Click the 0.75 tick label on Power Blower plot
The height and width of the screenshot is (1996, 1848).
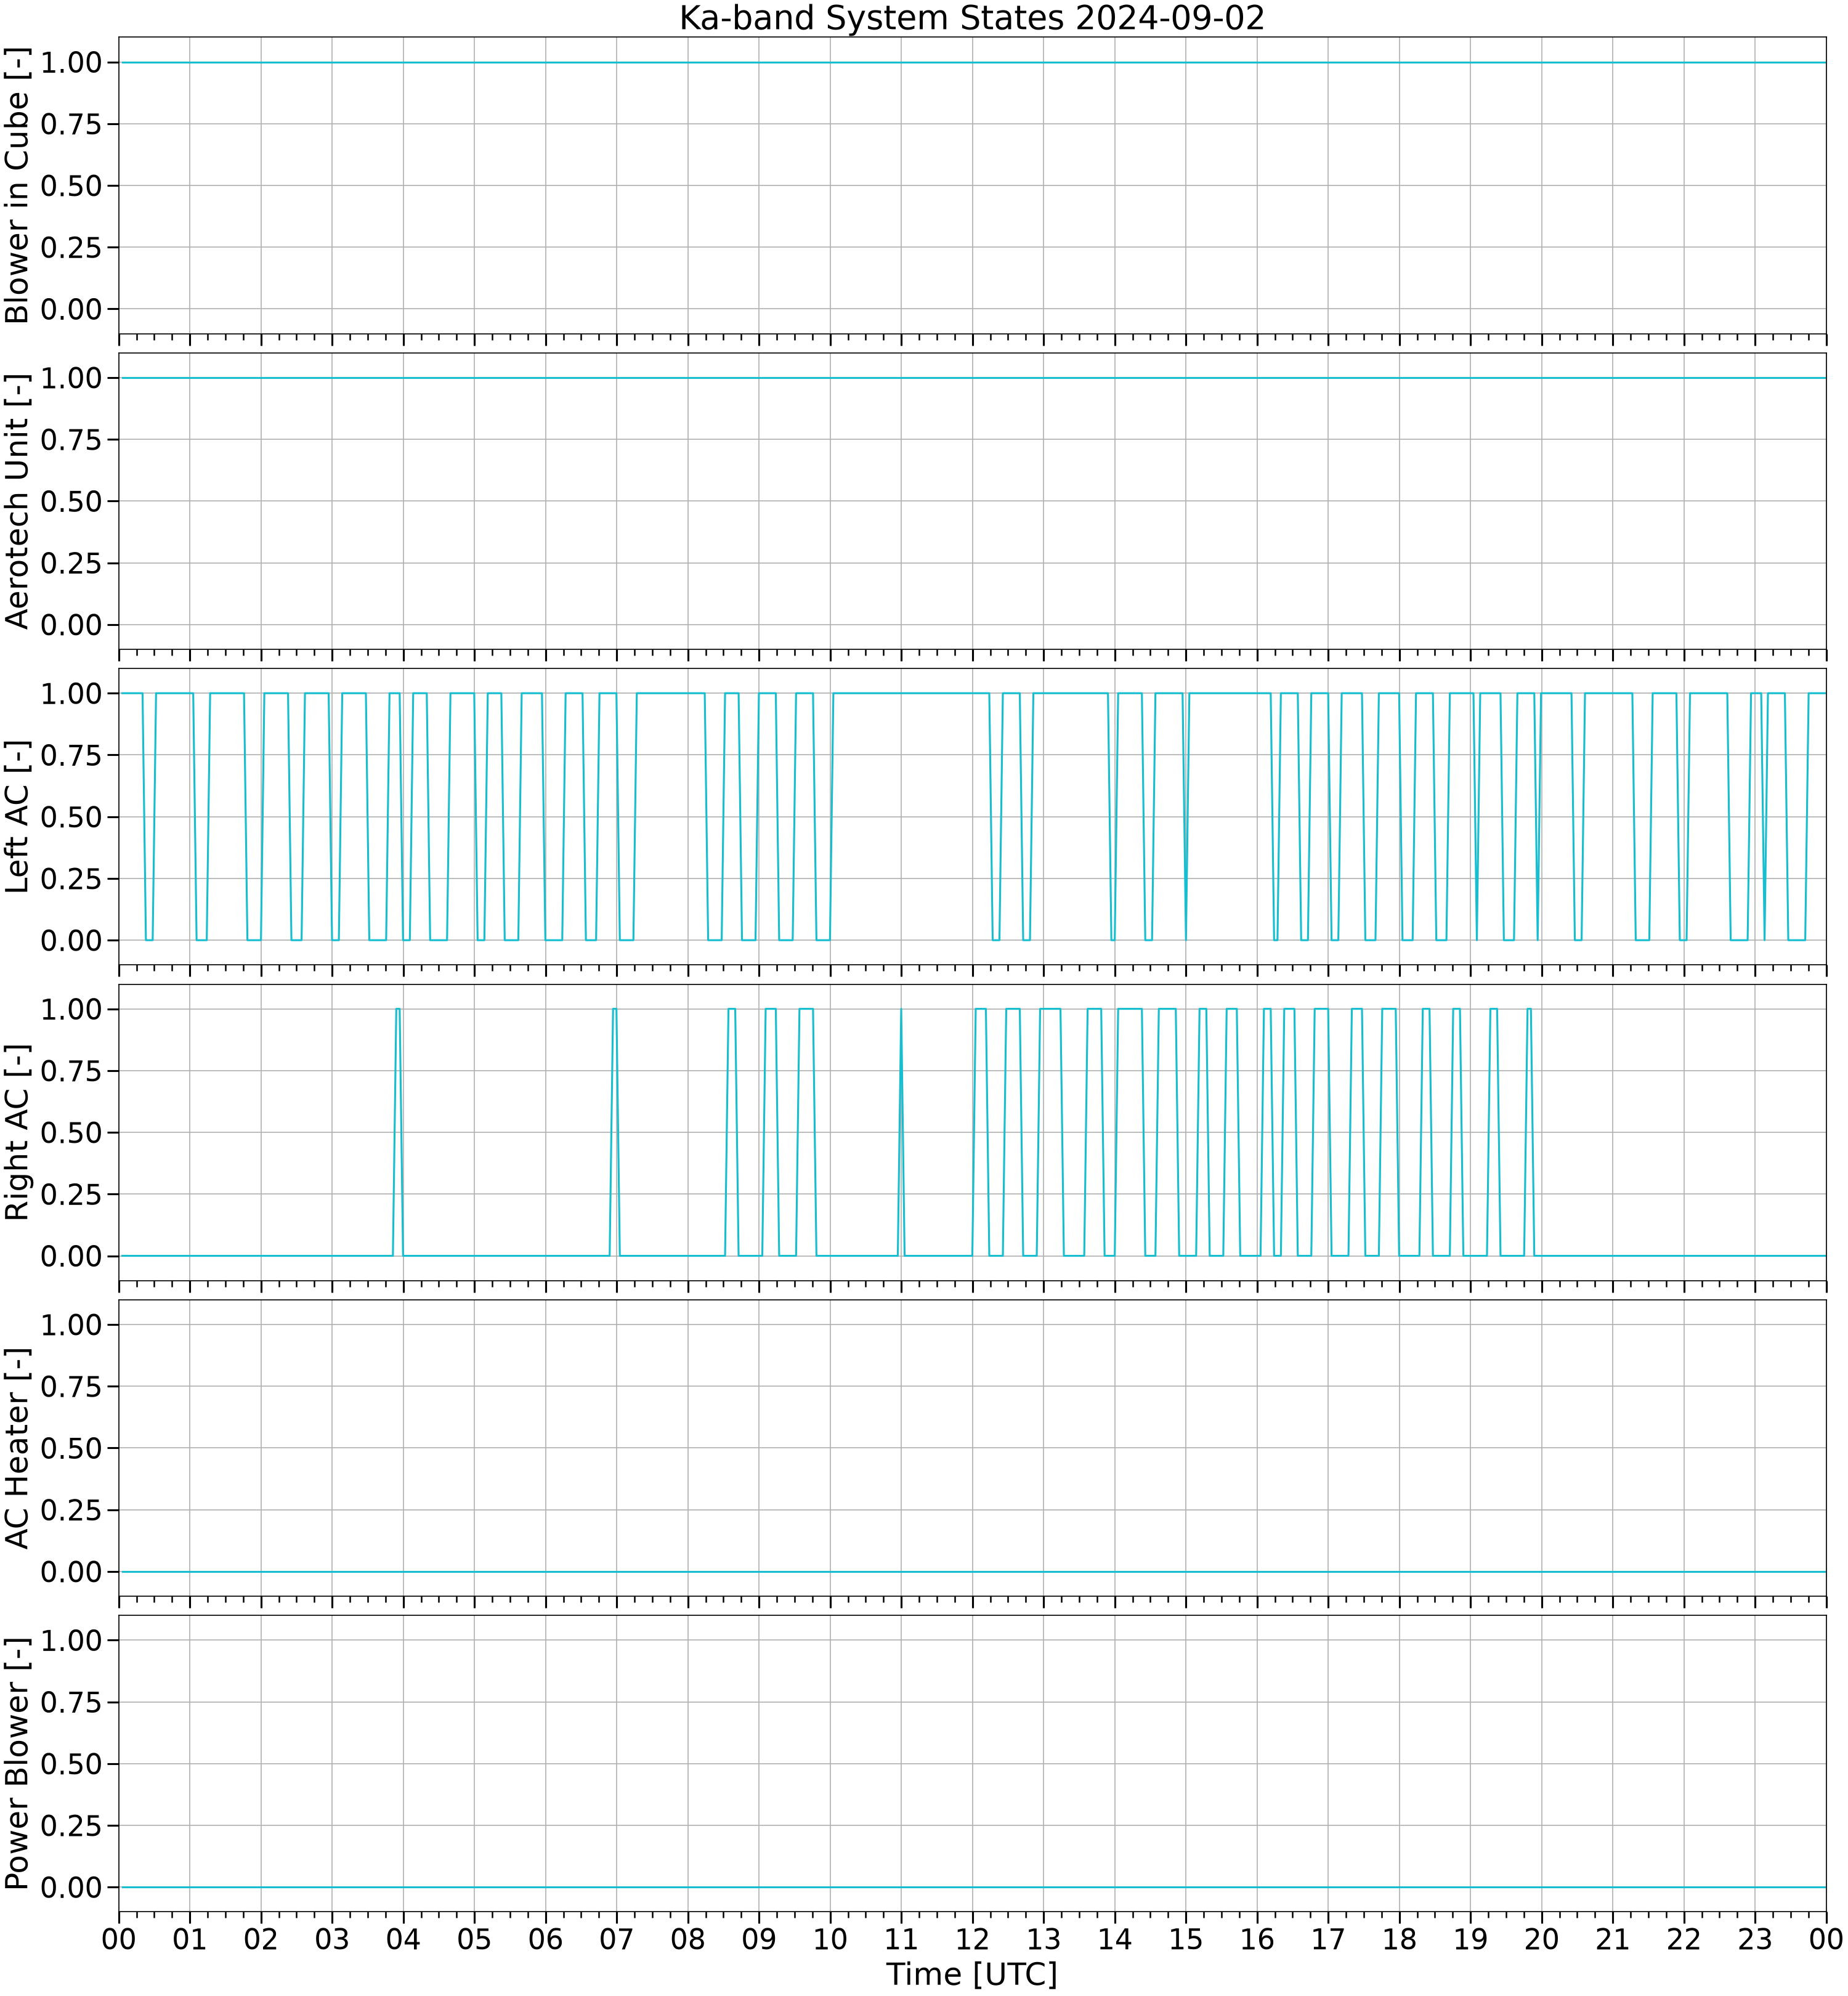point(71,1702)
